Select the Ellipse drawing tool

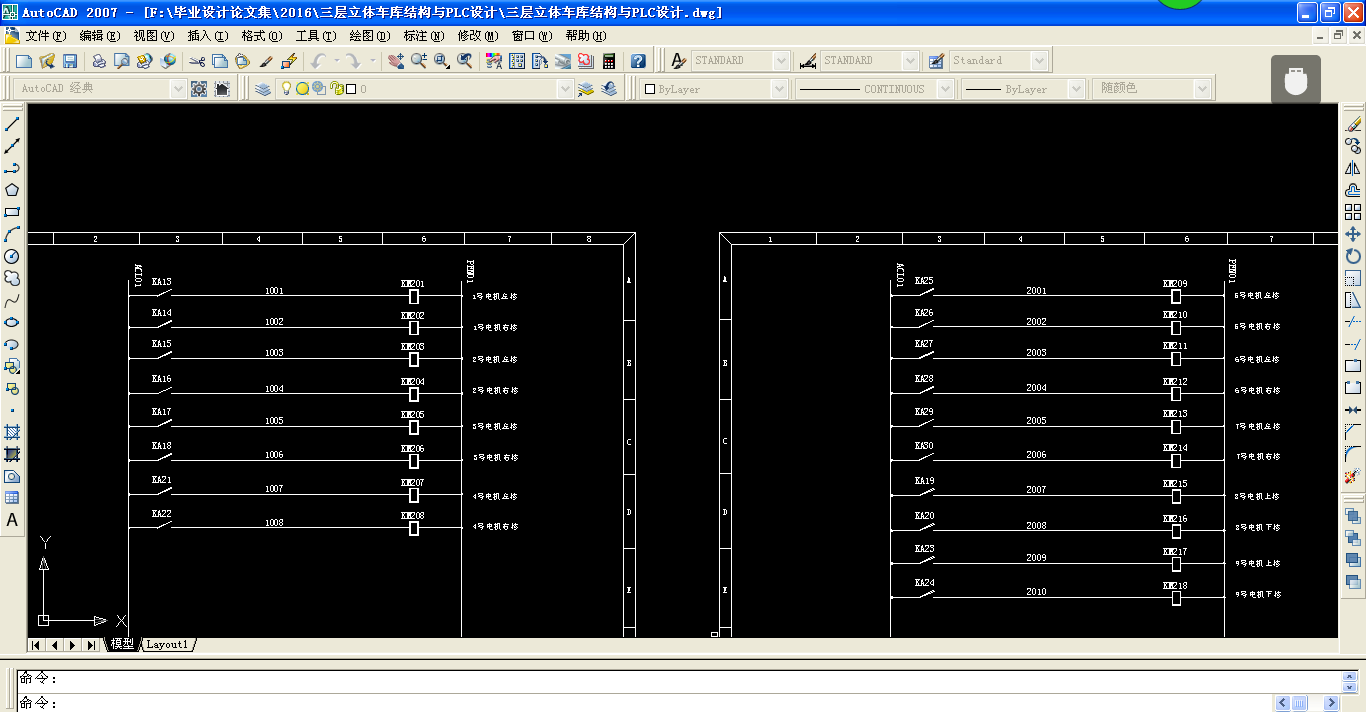[x=12, y=322]
